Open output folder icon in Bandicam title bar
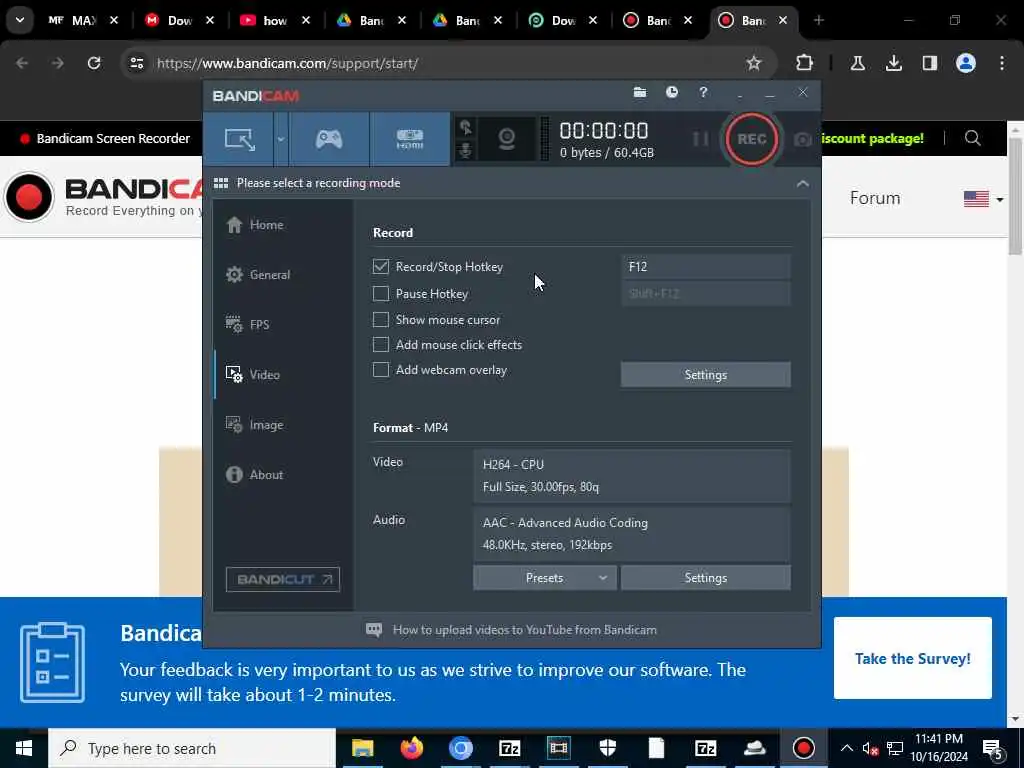This screenshot has width=1024, height=768. (x=640, y=92)
